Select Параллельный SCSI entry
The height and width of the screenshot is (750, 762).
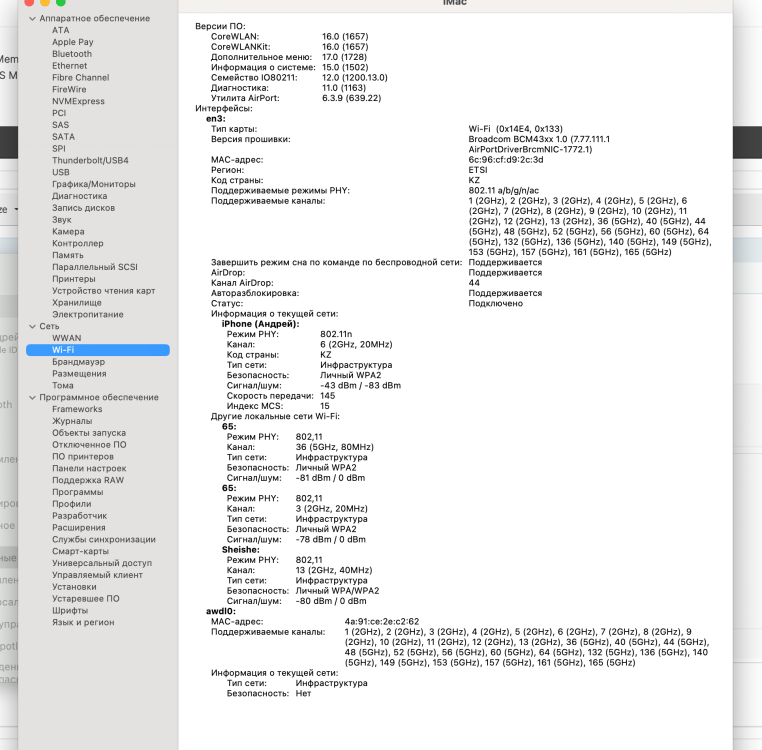pos(95,267)
